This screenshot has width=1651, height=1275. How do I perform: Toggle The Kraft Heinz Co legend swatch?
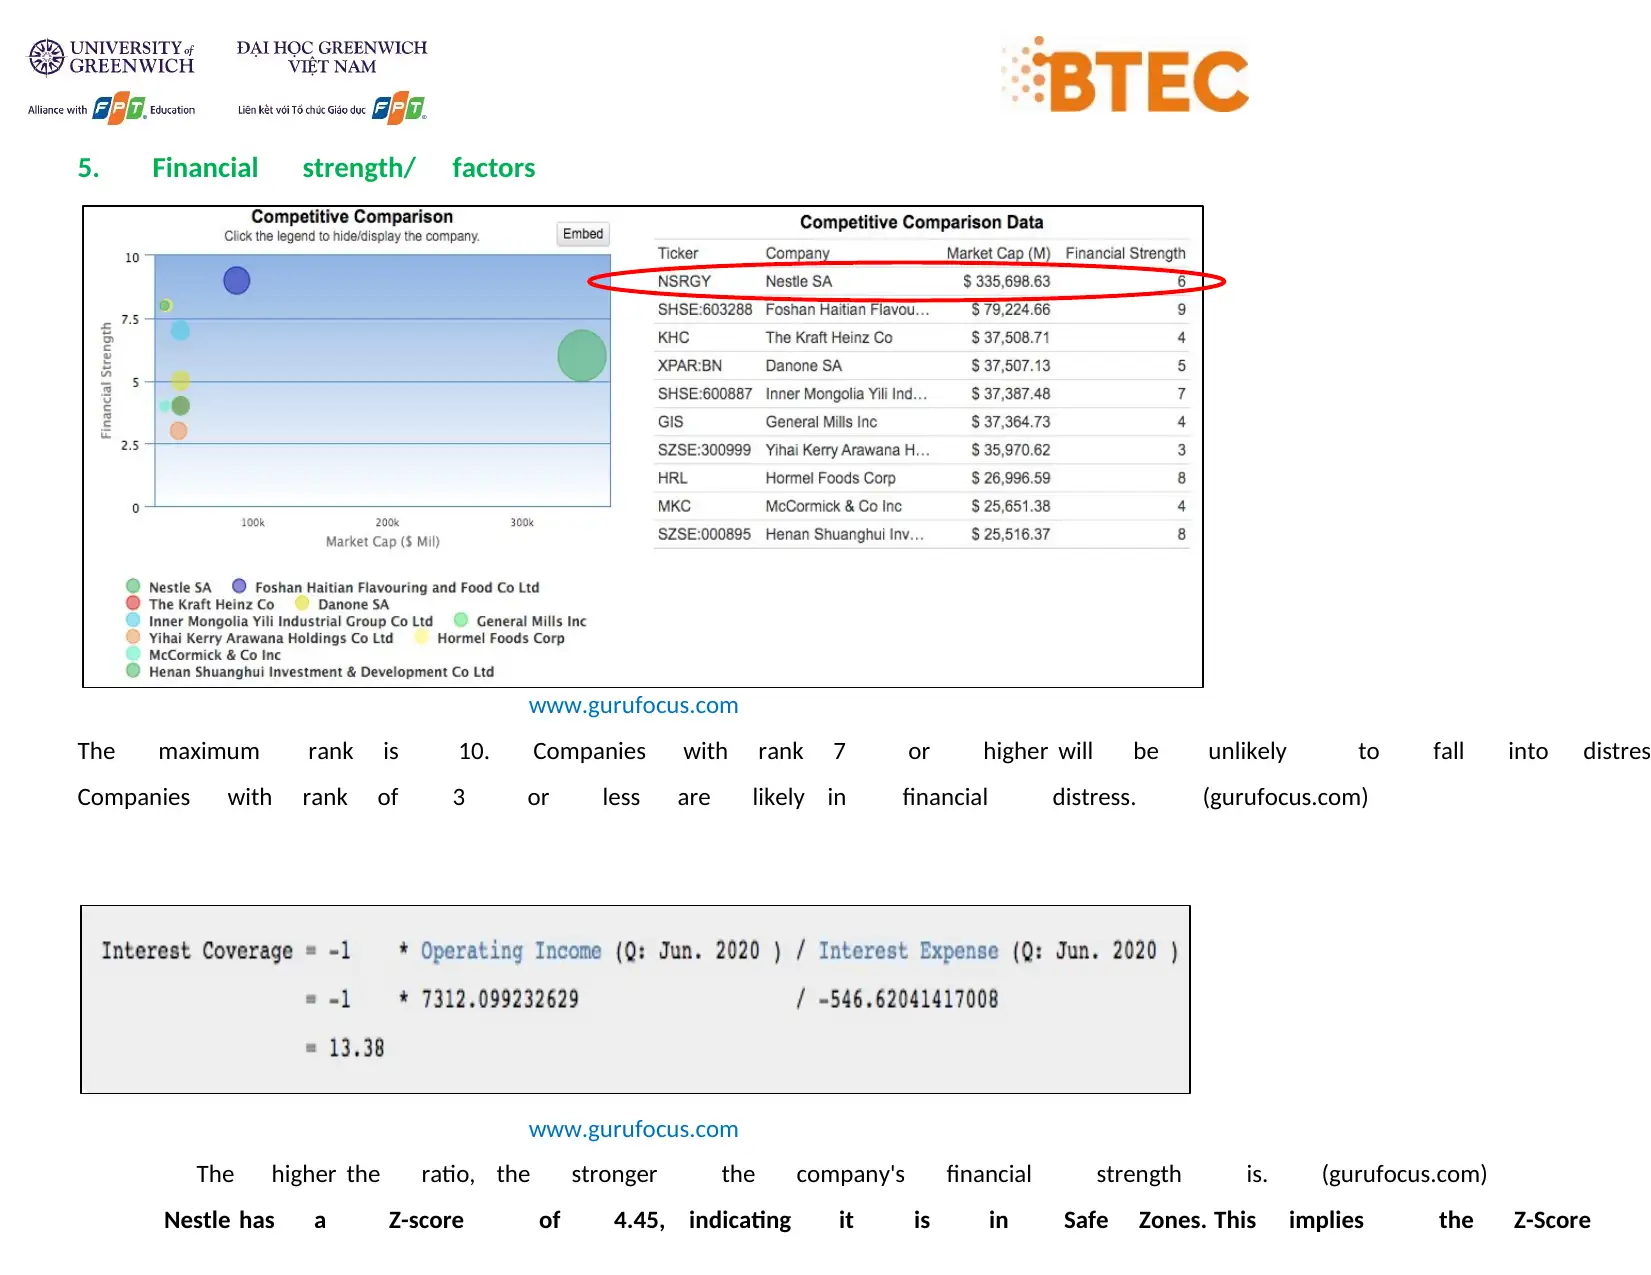[133, 603]
